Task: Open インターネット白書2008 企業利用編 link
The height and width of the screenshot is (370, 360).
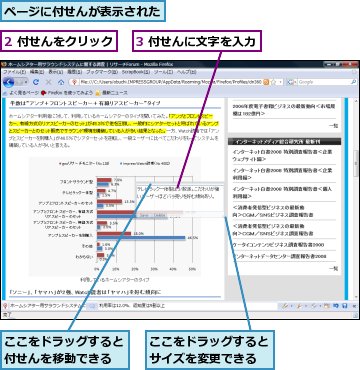Action: coord(282,174)
